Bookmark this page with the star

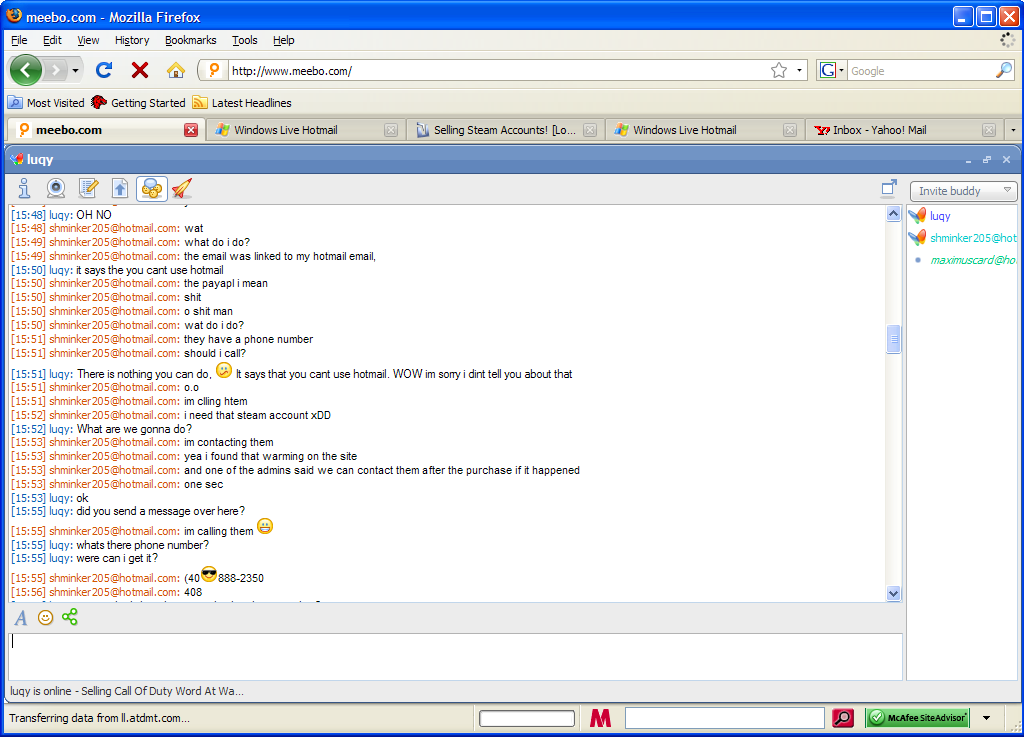pyautogui.click(x=778, y=71)
